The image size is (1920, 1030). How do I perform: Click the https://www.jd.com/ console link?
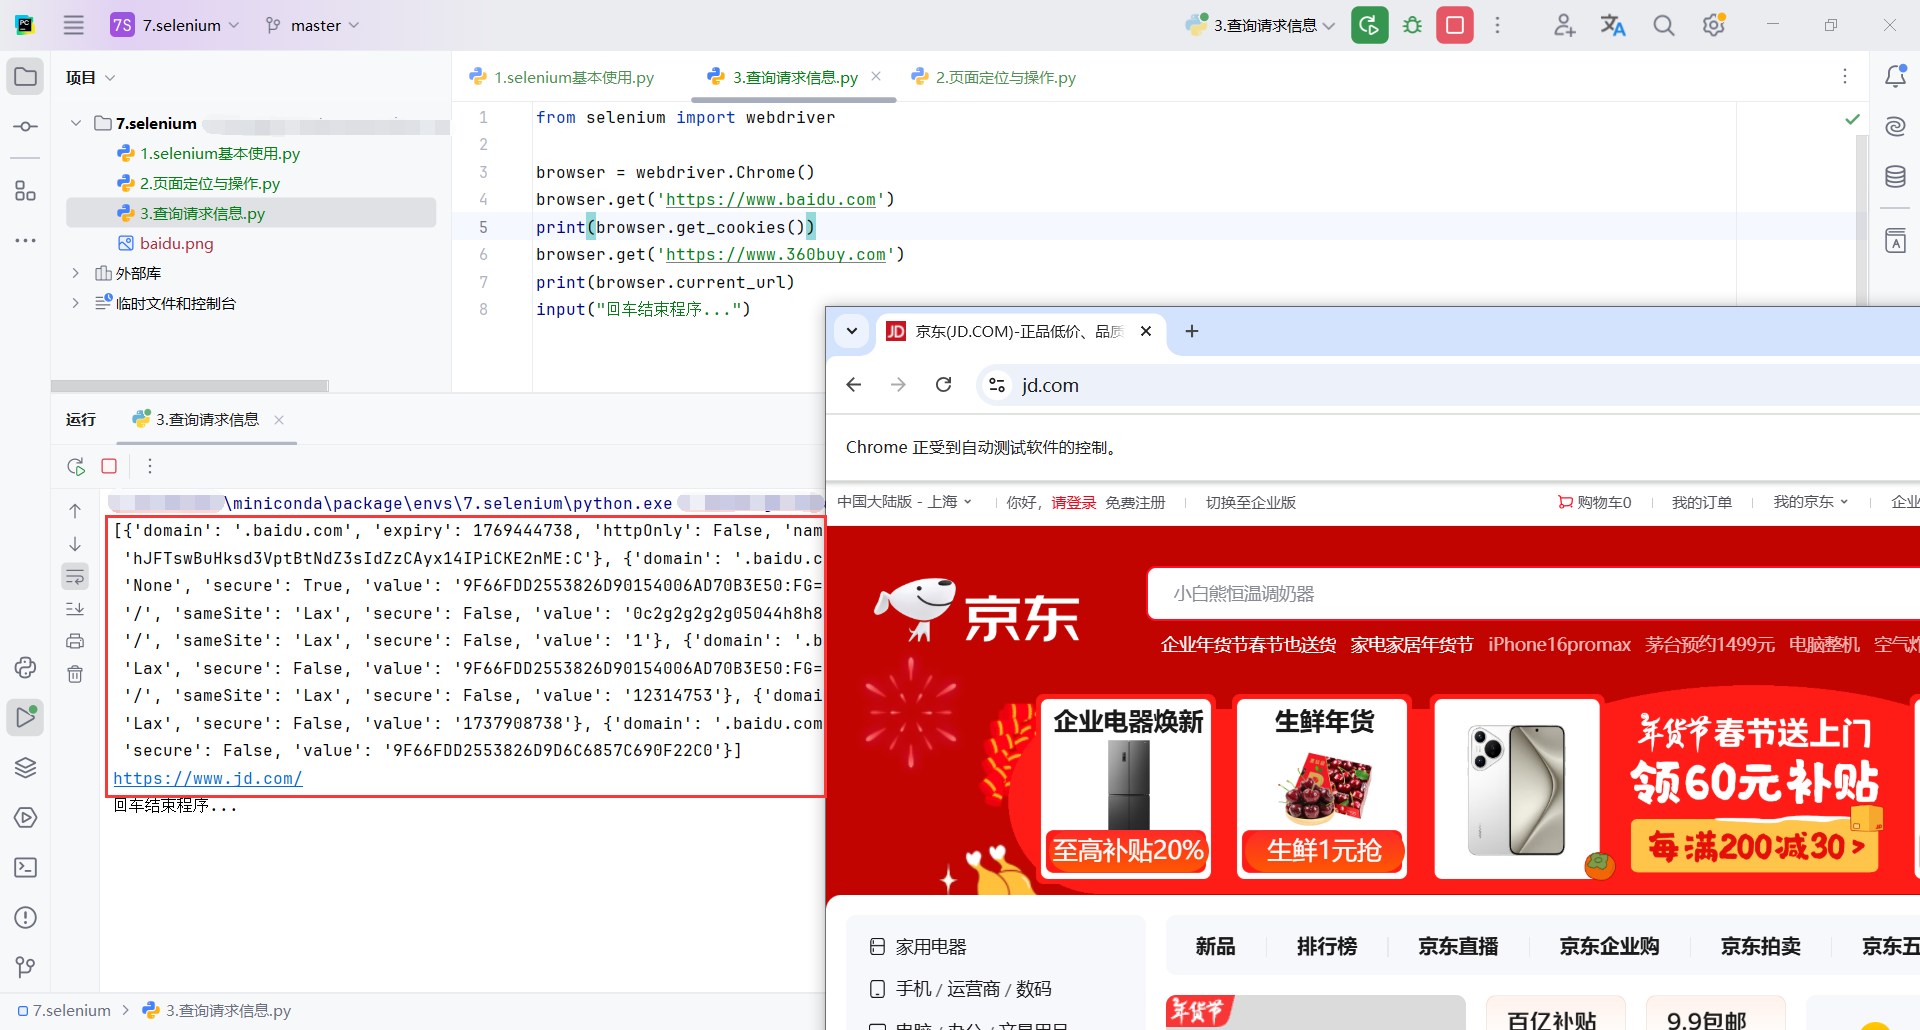pyautogui.click(x=208, y=778)
